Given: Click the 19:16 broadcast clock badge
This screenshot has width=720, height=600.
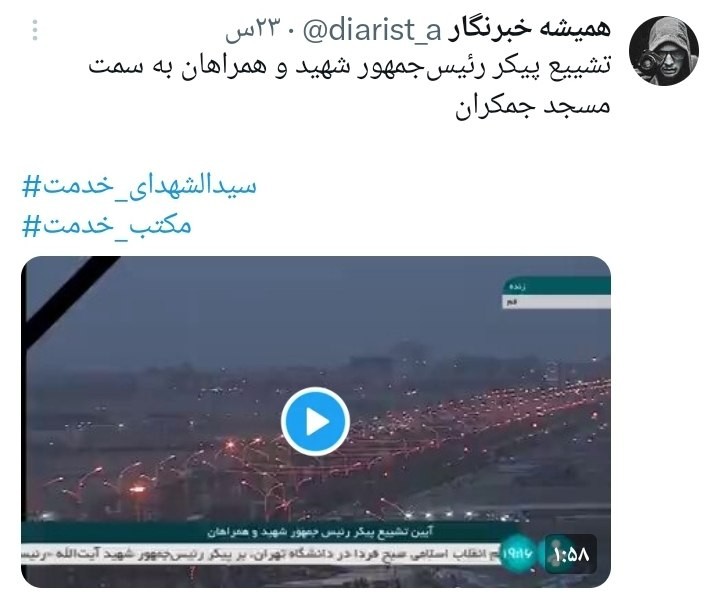Looking at the screenshot, I should point(518,553).
